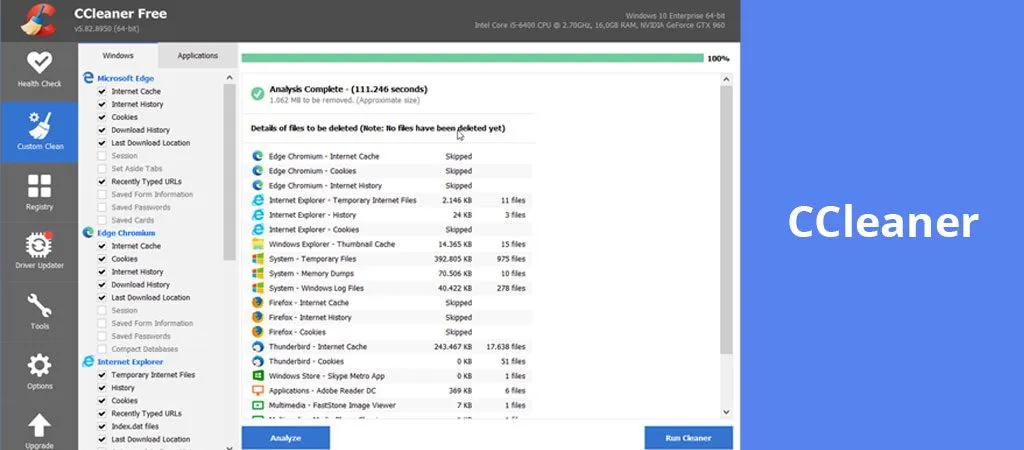1024x450 pixels.
Task: Open the Tools wrench section
Action: coord(39,312)
